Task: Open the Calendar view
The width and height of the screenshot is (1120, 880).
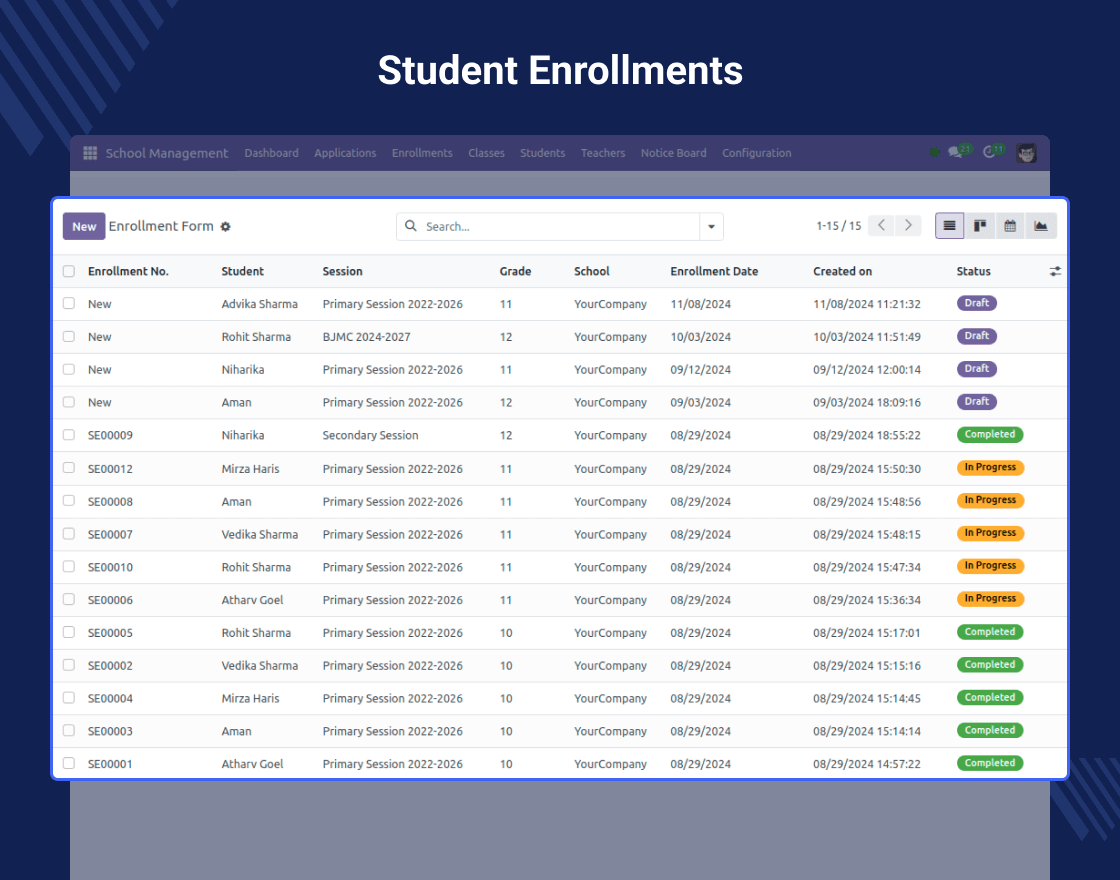Action: pos(1010,226)
